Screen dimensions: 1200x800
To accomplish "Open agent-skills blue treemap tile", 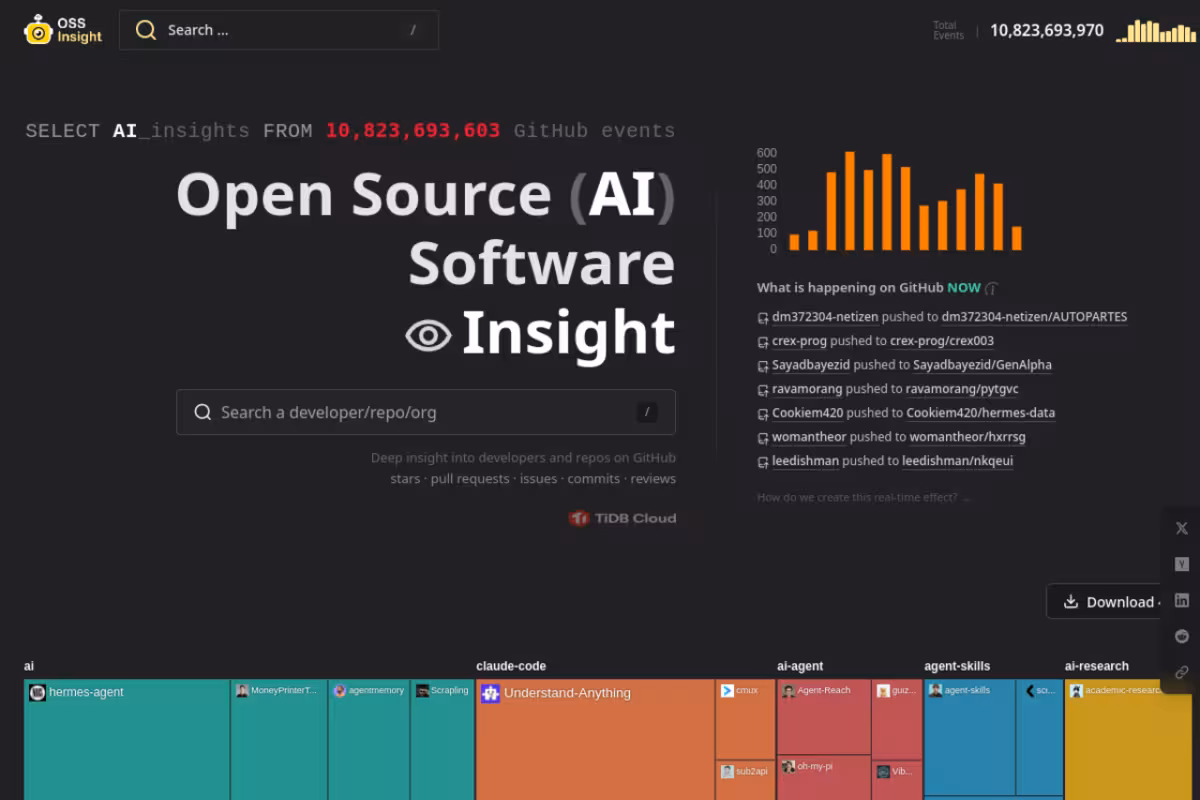I will 969,737.
